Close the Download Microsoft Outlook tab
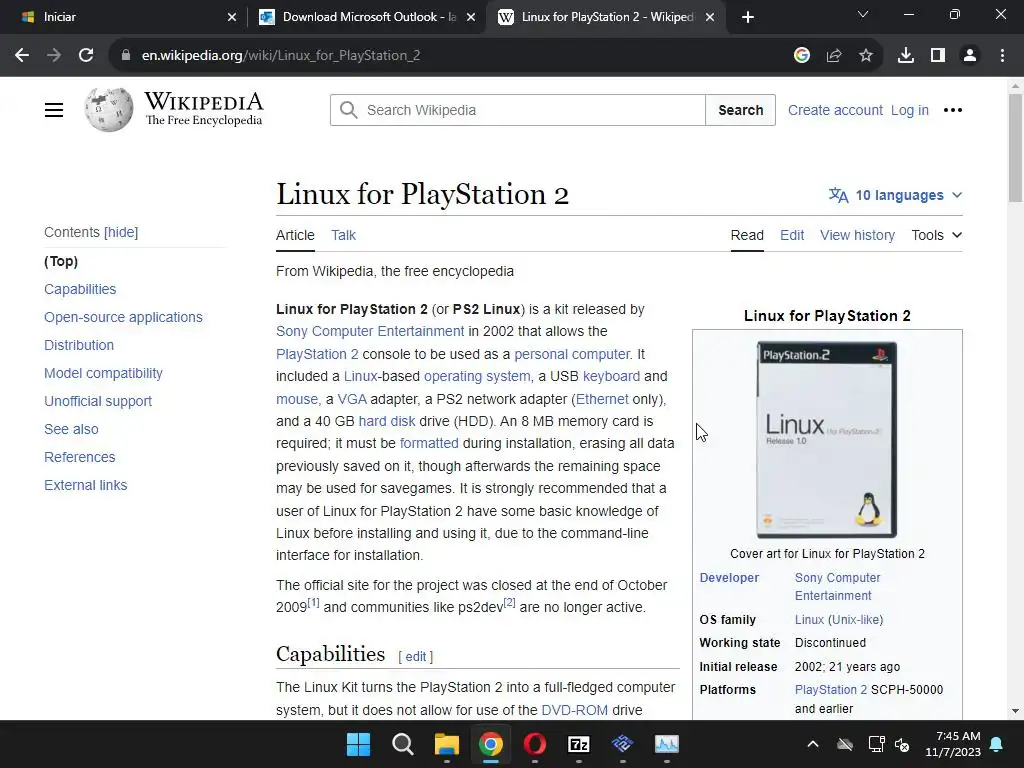Image resolution: width=1024 pixels, height=768 pixels. point(470,17)
